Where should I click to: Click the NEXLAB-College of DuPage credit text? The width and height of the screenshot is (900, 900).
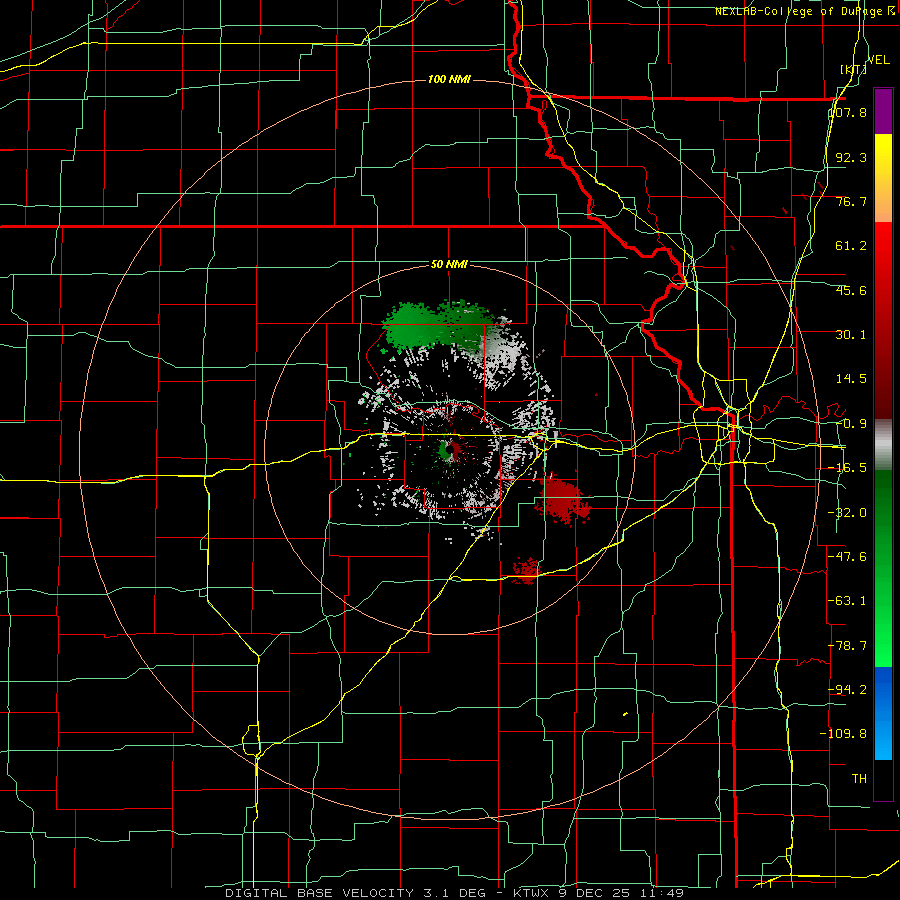pyautogui.click(x=801, y=11)
